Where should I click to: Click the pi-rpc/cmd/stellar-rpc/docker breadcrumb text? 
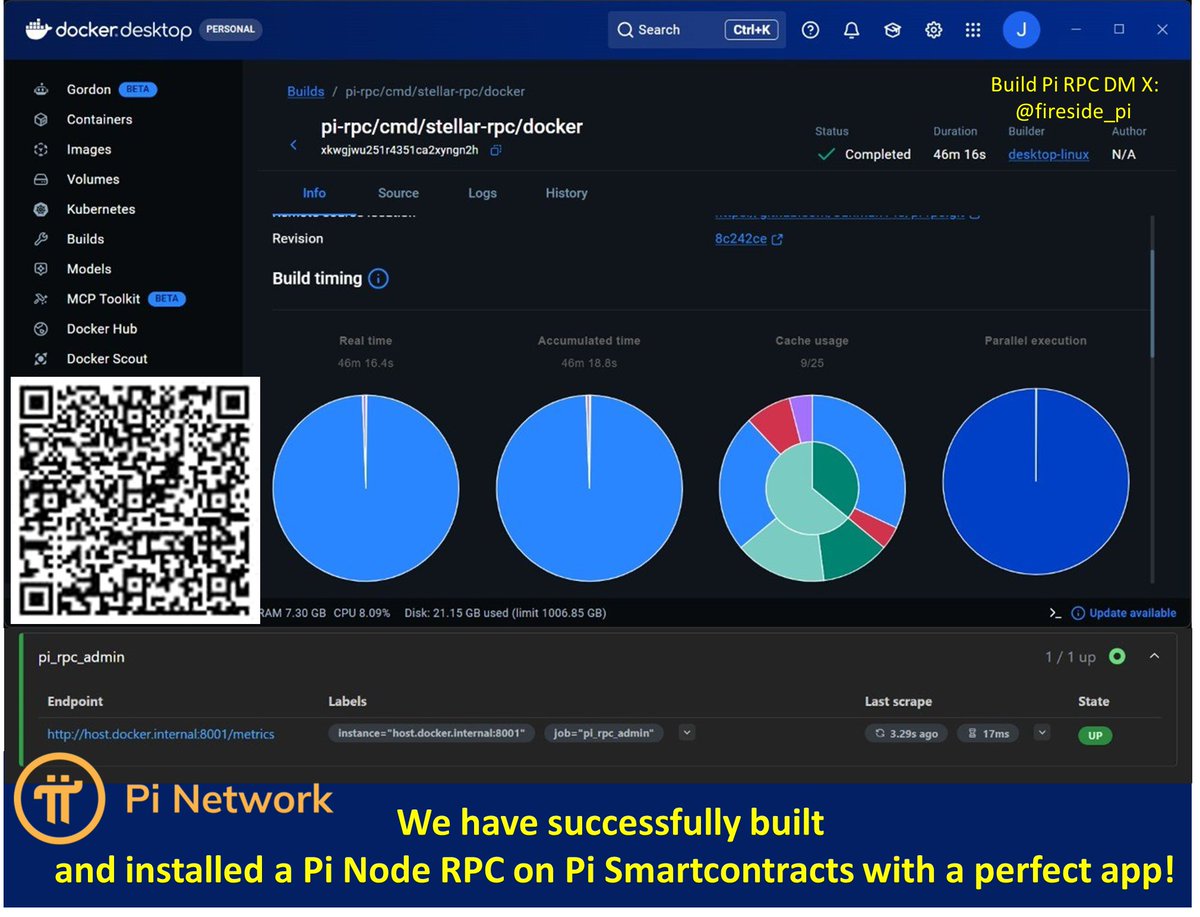click(435, 91)
